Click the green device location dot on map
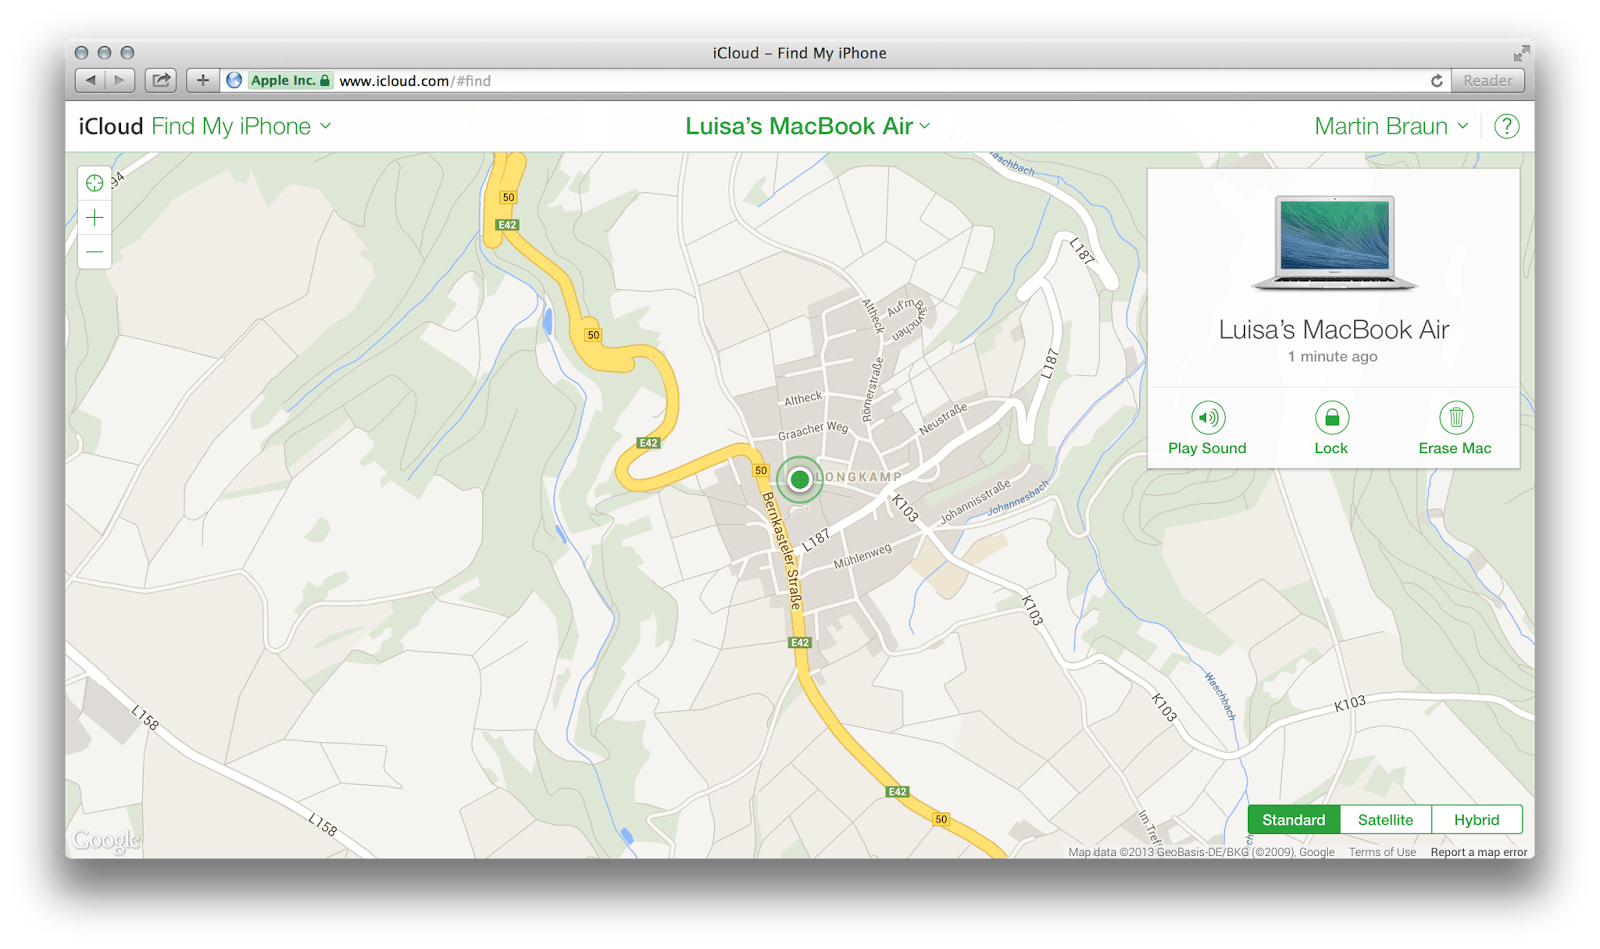This screenshot has height=949, width=1600. (799, 480)
